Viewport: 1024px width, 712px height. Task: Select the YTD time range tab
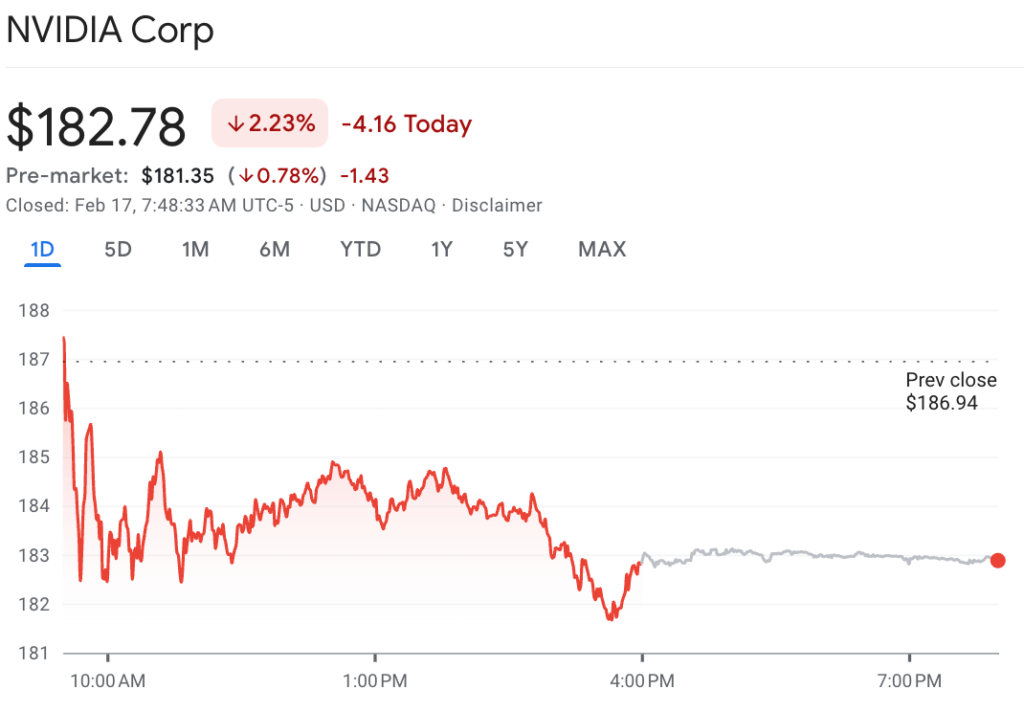point(360,249)
